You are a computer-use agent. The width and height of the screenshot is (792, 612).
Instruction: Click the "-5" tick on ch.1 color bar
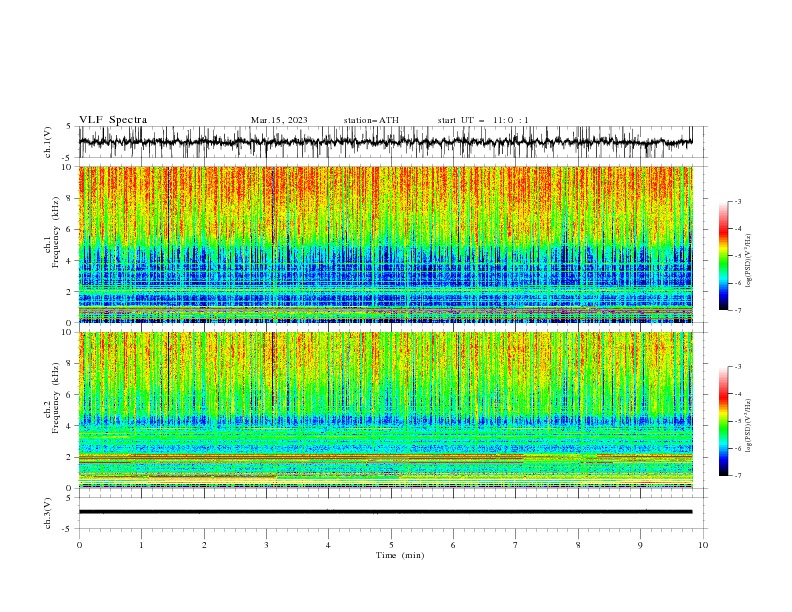click(x=737, y=256)
